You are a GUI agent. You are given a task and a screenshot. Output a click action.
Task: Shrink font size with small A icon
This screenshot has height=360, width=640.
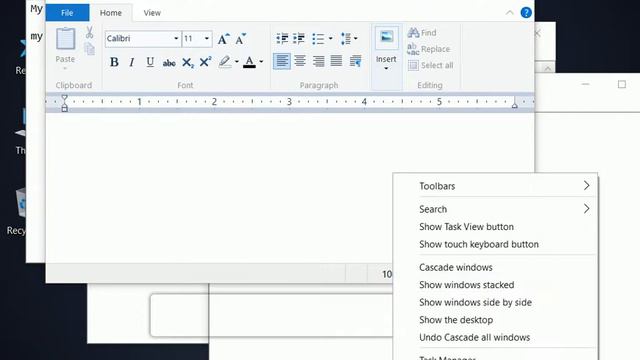240,39
